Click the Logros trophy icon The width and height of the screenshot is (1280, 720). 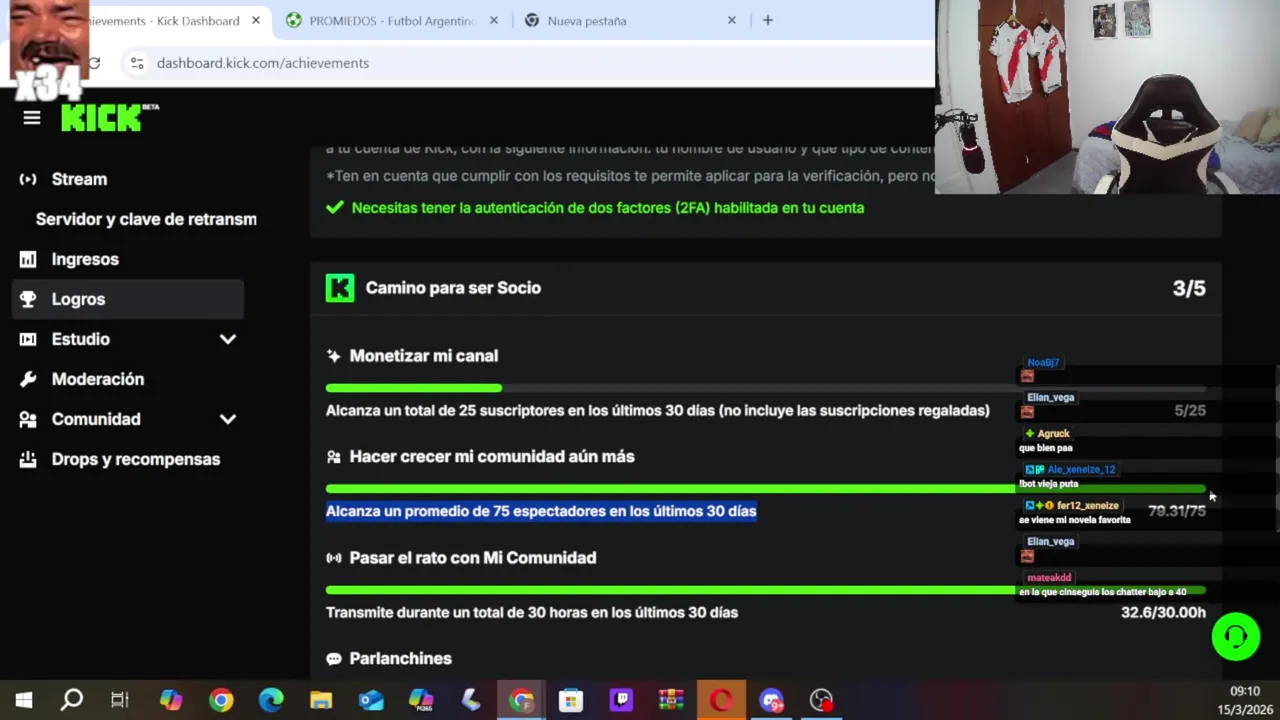pyautogui.click(x=28, y=299)
